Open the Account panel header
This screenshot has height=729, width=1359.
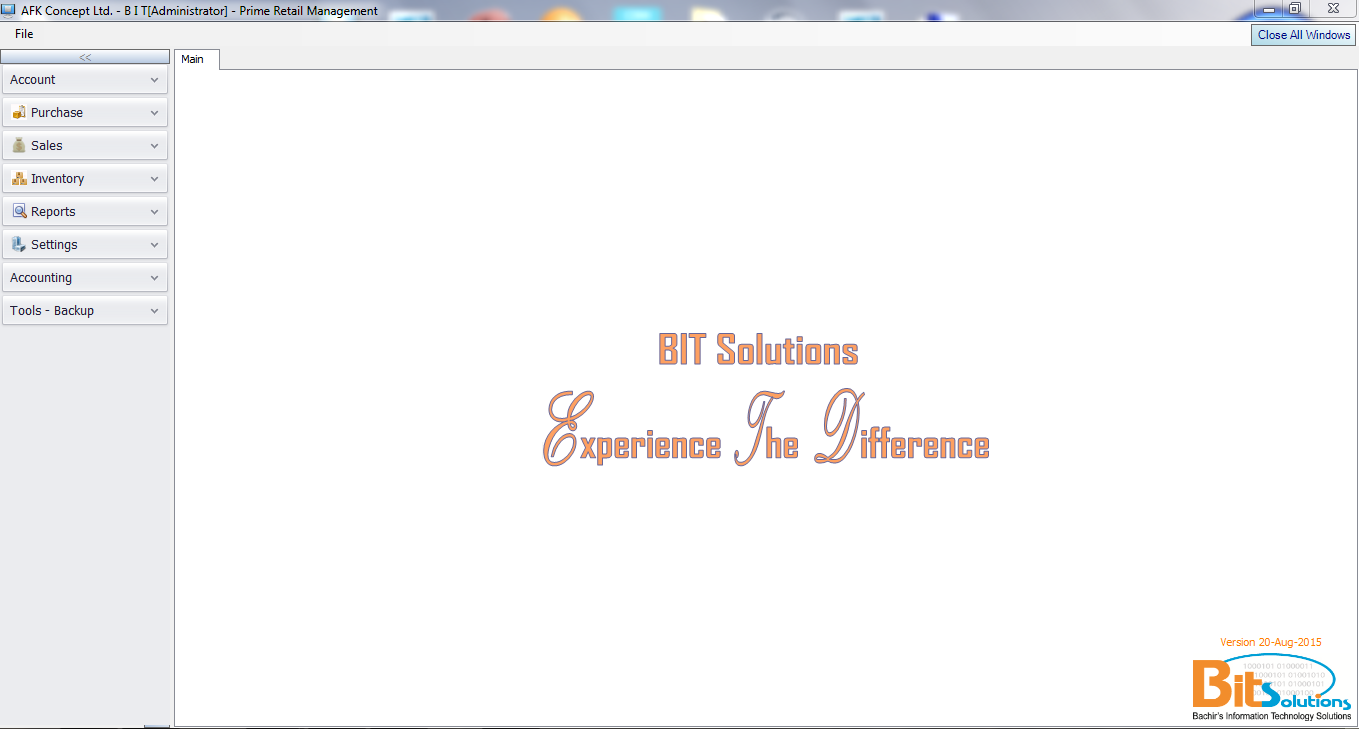pyautogui.click(x=85, y=80)
